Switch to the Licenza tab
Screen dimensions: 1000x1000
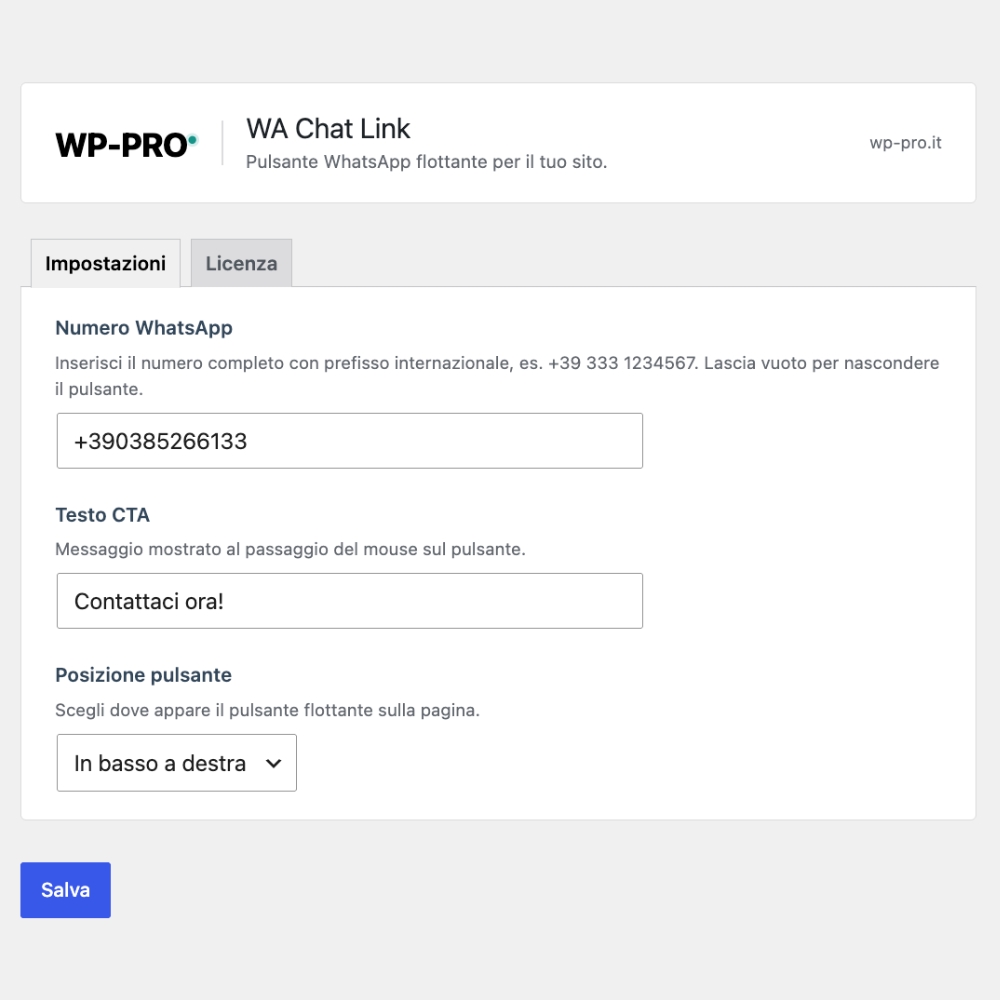tap(241, 263)
